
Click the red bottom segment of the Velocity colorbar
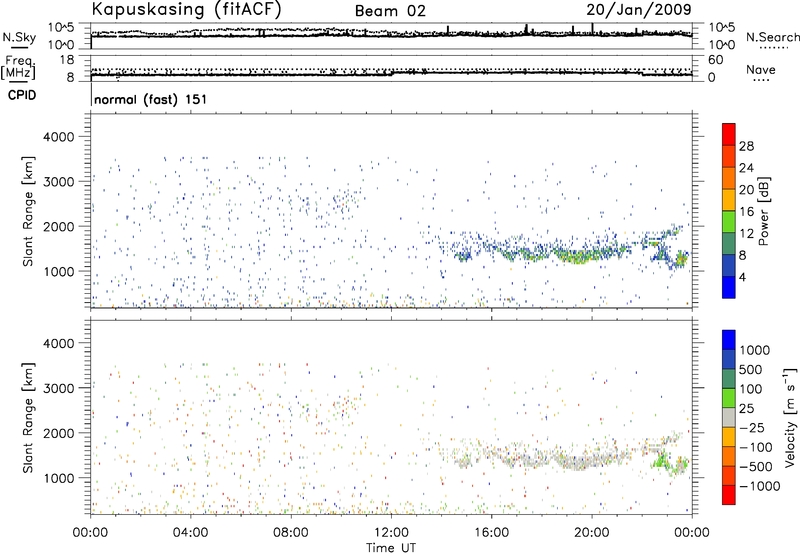[729, 495]
